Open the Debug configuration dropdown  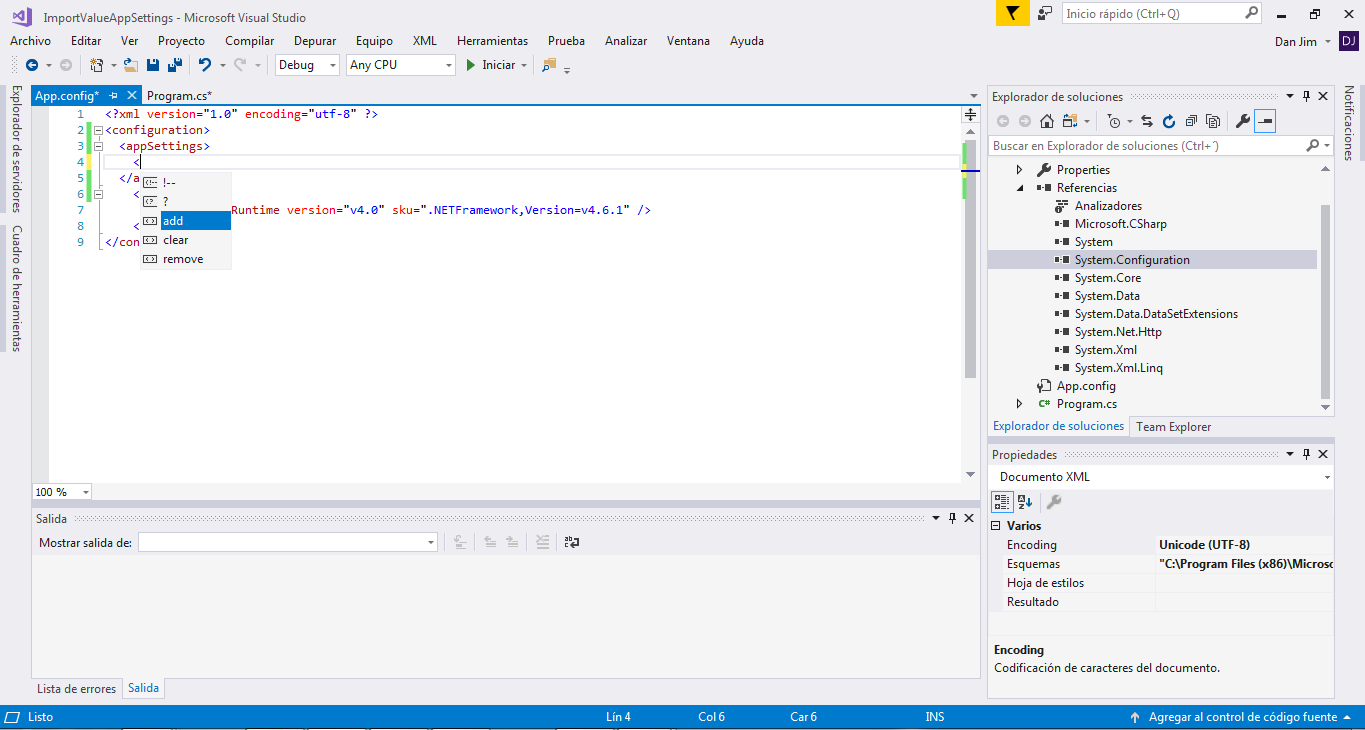pyautogui.click(x=309, y=65)
